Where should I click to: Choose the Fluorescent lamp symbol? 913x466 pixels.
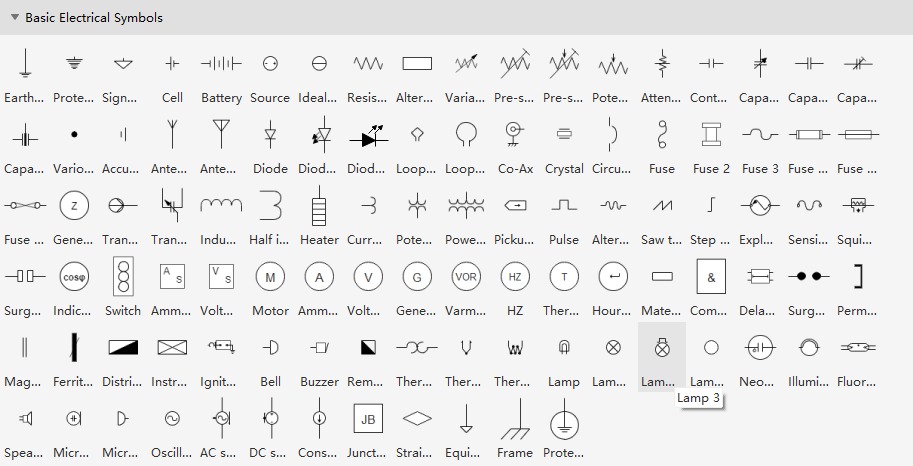click(858, 348)
